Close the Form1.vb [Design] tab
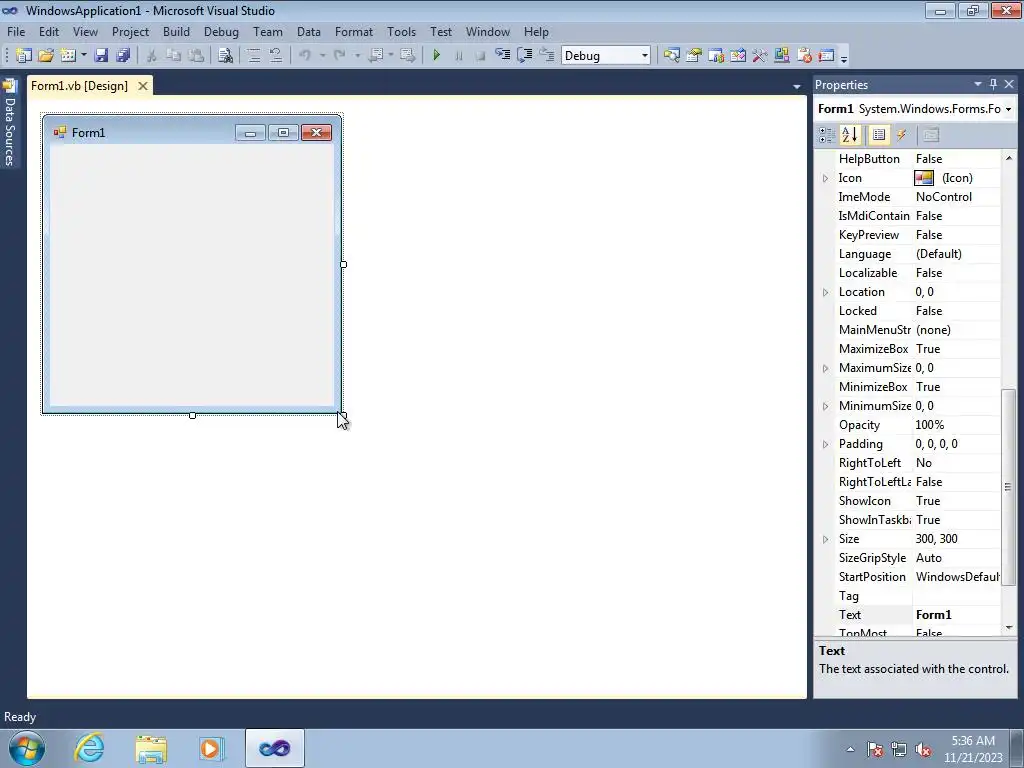 coord(142,86)
